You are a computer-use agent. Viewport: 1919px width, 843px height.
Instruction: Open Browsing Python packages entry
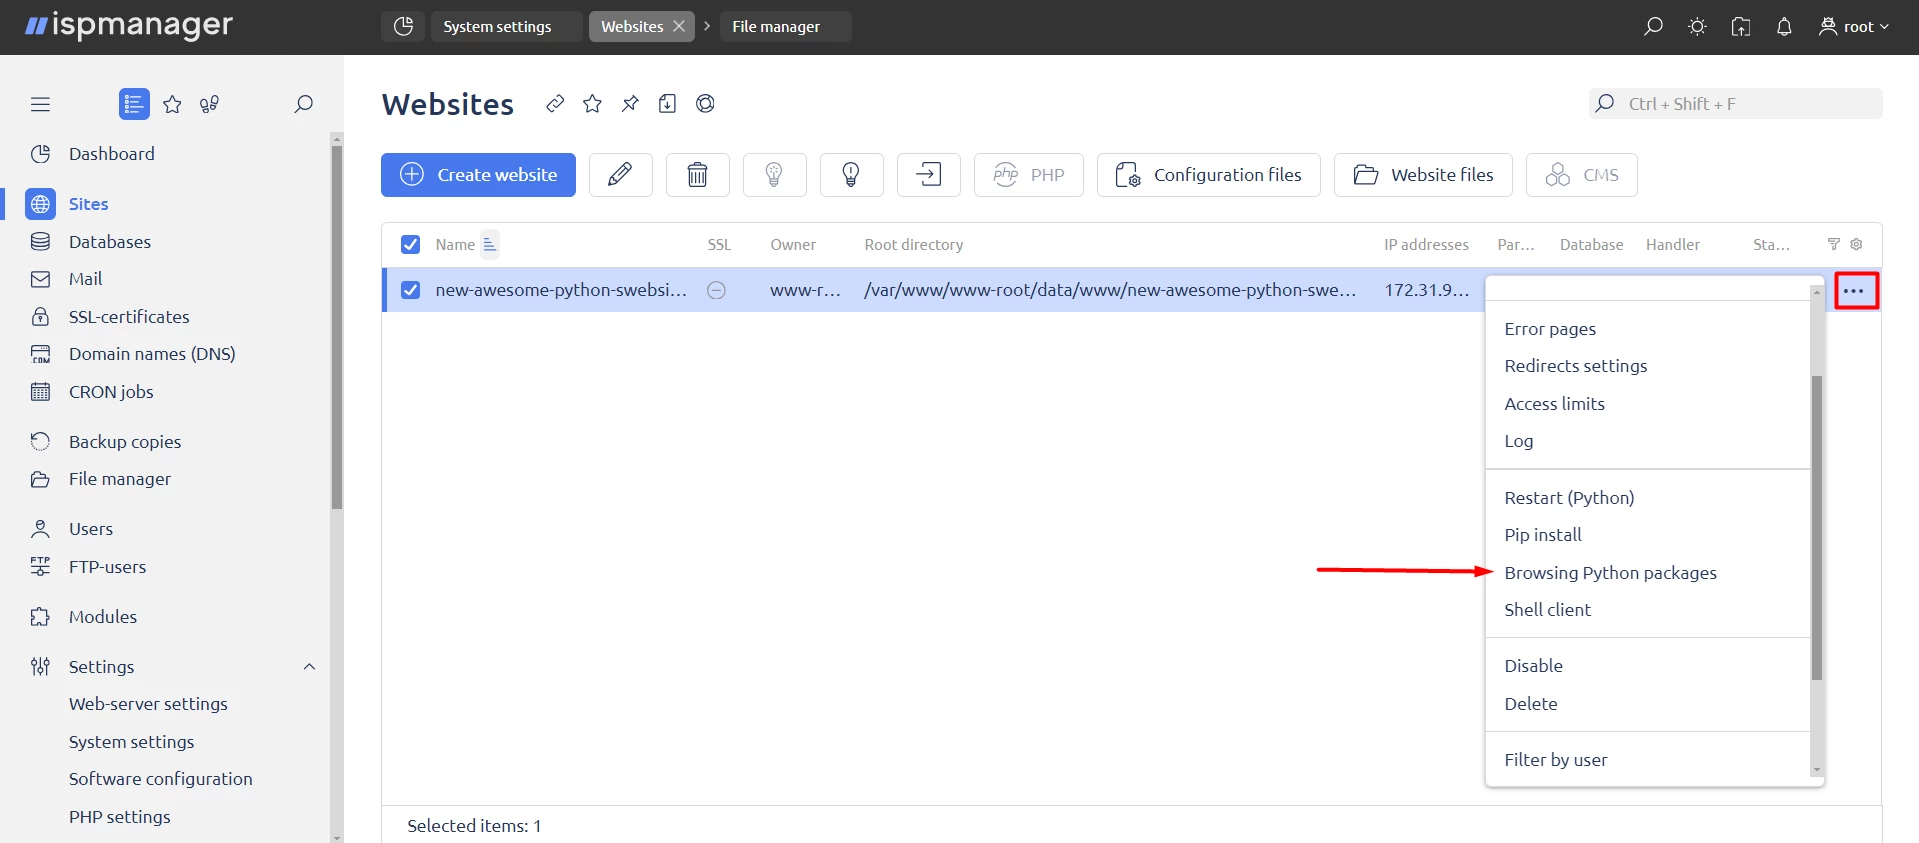tap(1610, 573)
